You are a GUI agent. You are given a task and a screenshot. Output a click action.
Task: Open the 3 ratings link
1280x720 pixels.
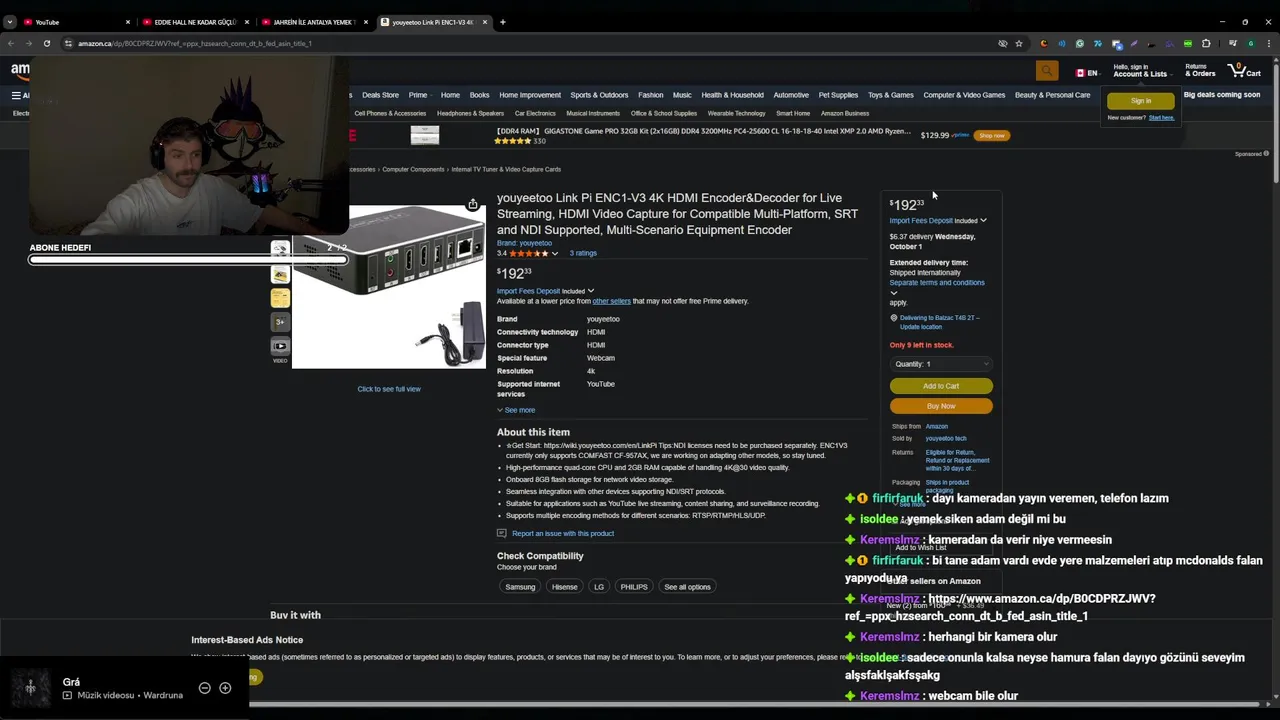click(583, 253)
